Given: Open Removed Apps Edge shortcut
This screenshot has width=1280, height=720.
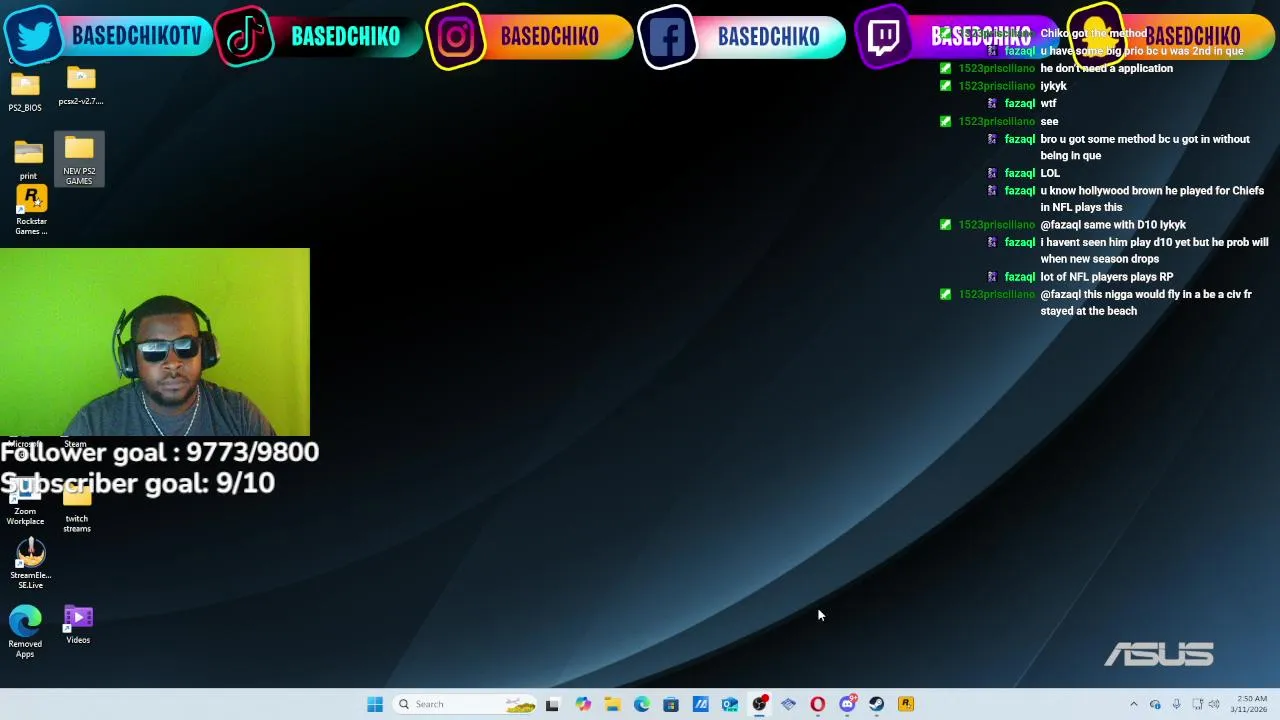Looking at the screenshot, I should (x=25, y=632).
